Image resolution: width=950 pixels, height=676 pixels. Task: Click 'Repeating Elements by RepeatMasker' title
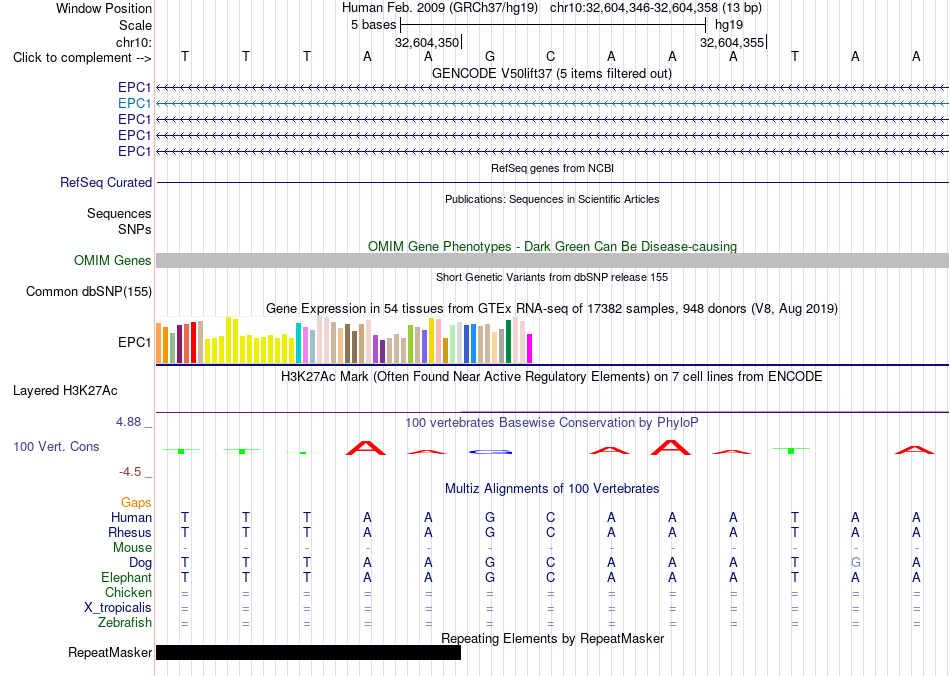[553, 638]
